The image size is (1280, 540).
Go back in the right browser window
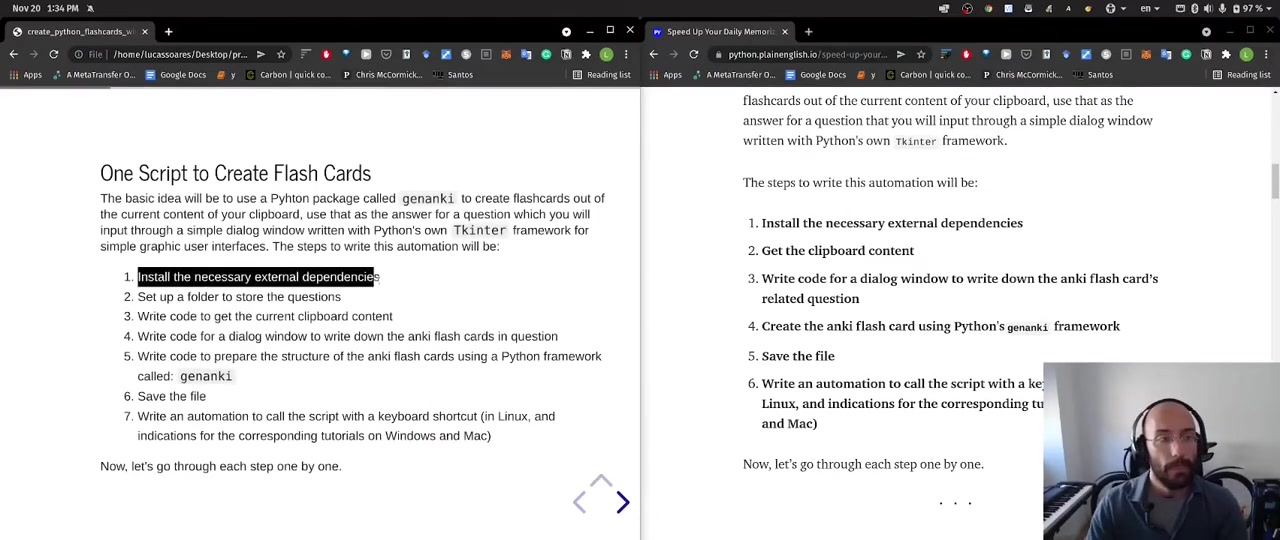pyautogui.click(x=654, y=54)
